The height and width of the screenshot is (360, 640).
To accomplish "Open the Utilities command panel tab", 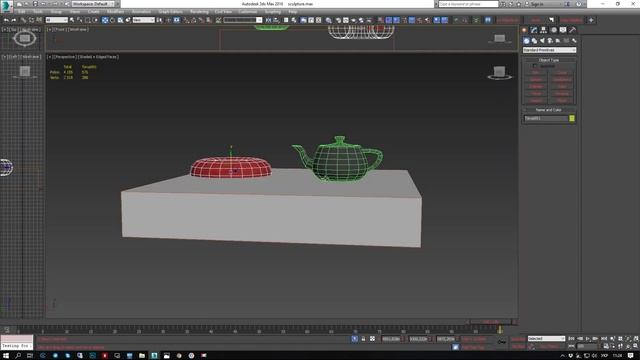I will coord(573,30).
